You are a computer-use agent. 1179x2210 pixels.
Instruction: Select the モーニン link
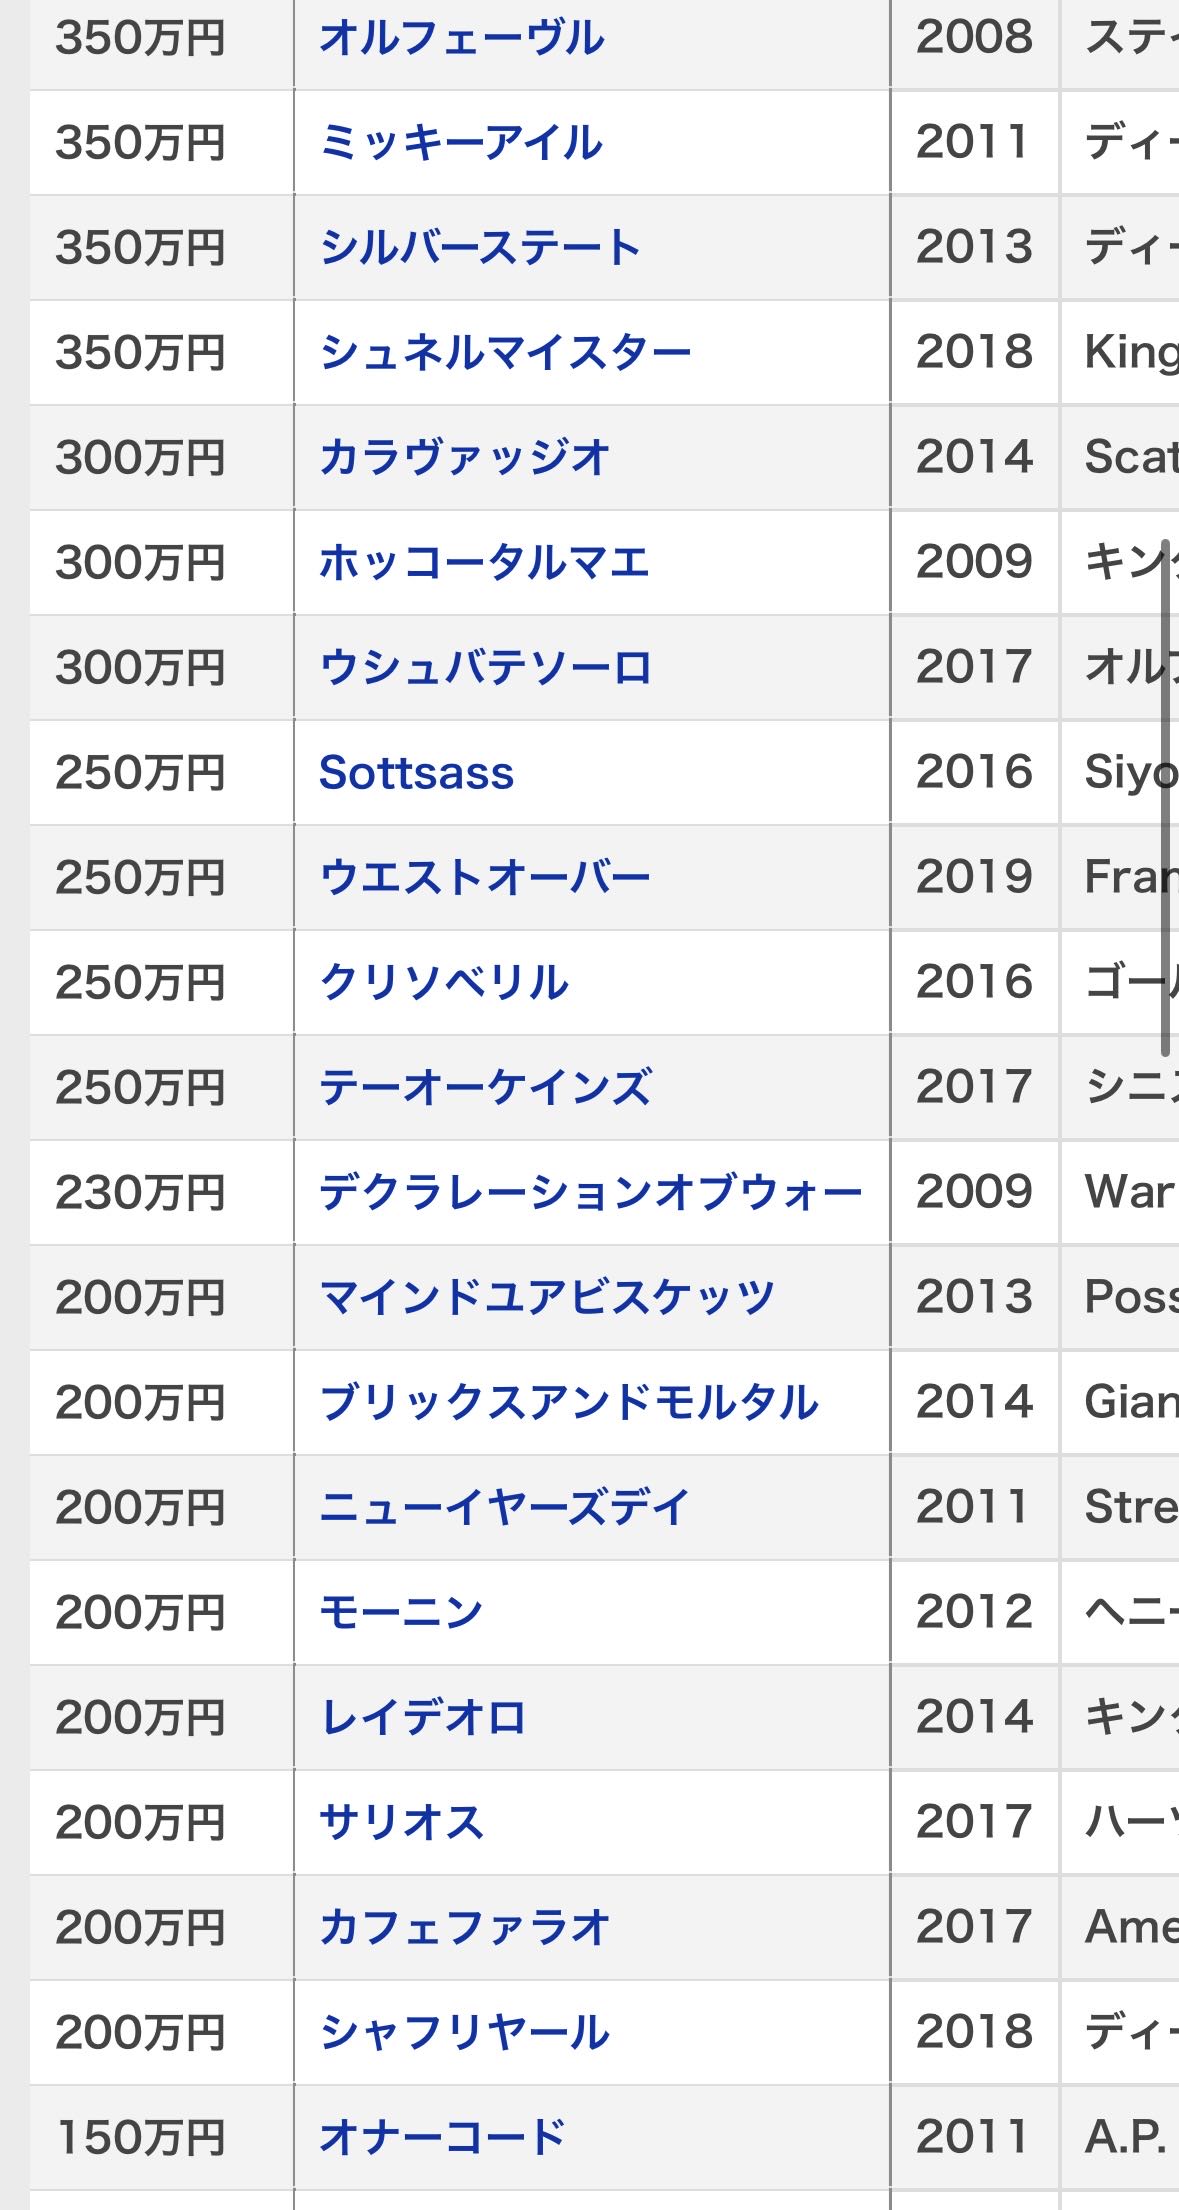[400, 1613]
